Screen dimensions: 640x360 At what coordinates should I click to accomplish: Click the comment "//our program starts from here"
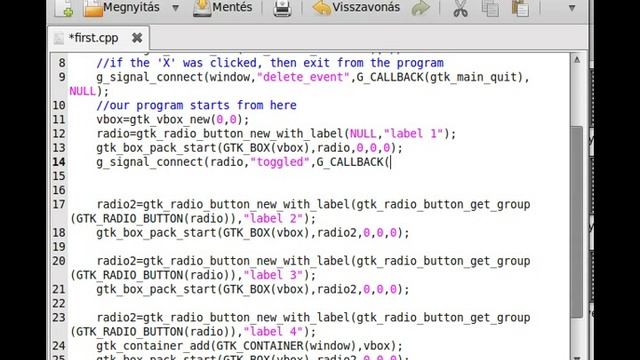pyautogui.click(x=196, y=105)
